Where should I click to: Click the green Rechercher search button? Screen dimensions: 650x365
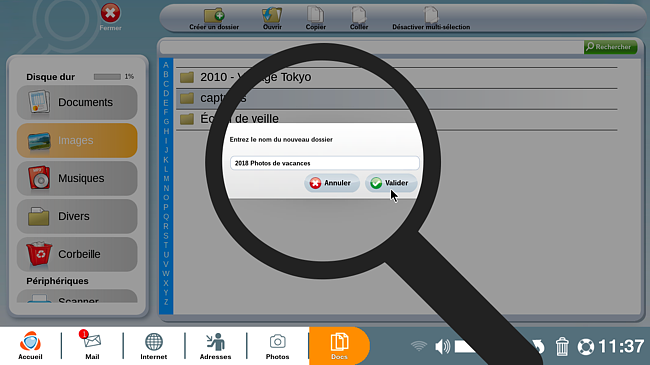610,47
